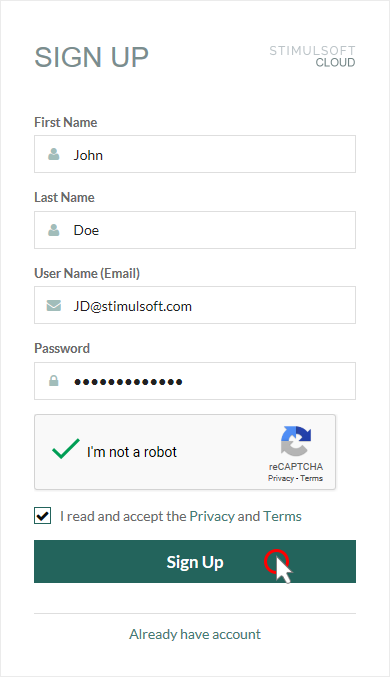
Task: Click the I'm not a robot label
Action: pos(132,452)
